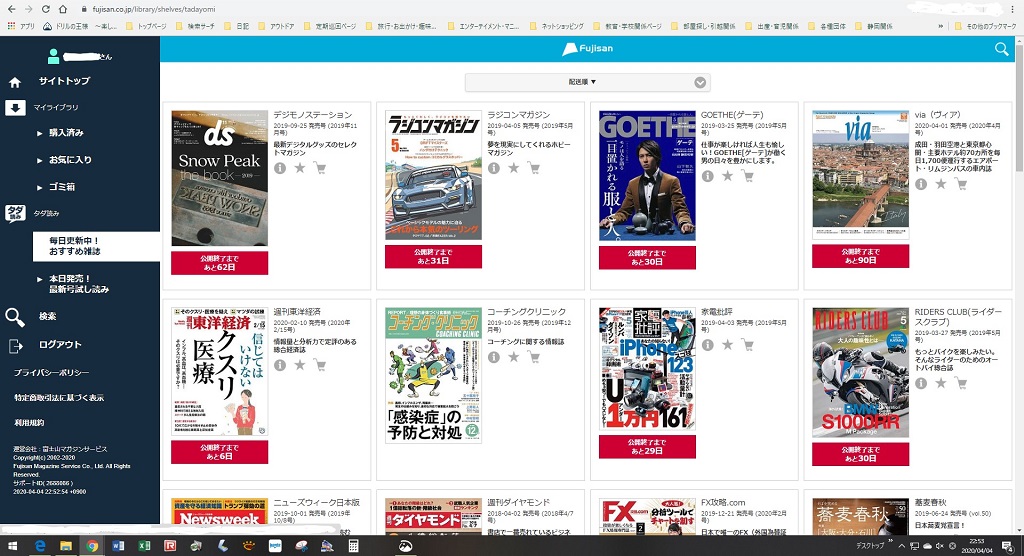Viewport: 1024px width, 556px height.
Task: Add 家電批評 to cart
Action: (x=748, y=345)
